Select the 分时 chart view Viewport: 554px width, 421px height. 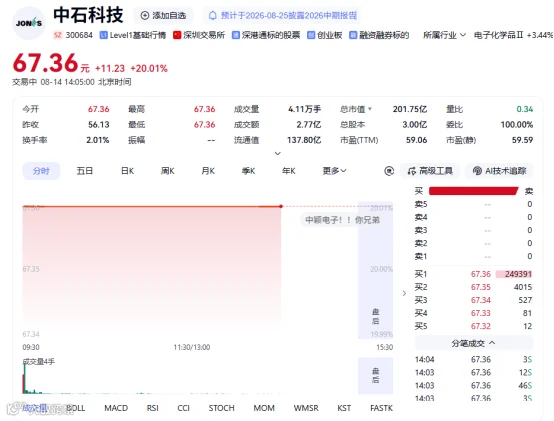coord(41,171)
